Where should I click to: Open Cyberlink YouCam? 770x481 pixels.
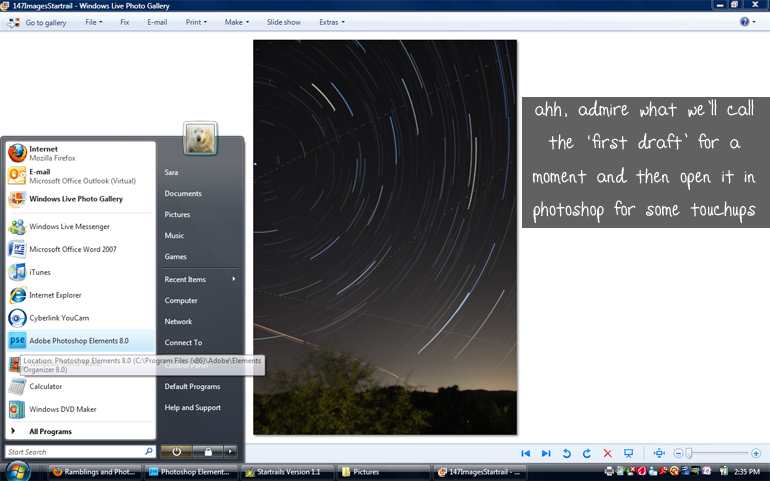point(81,318)
